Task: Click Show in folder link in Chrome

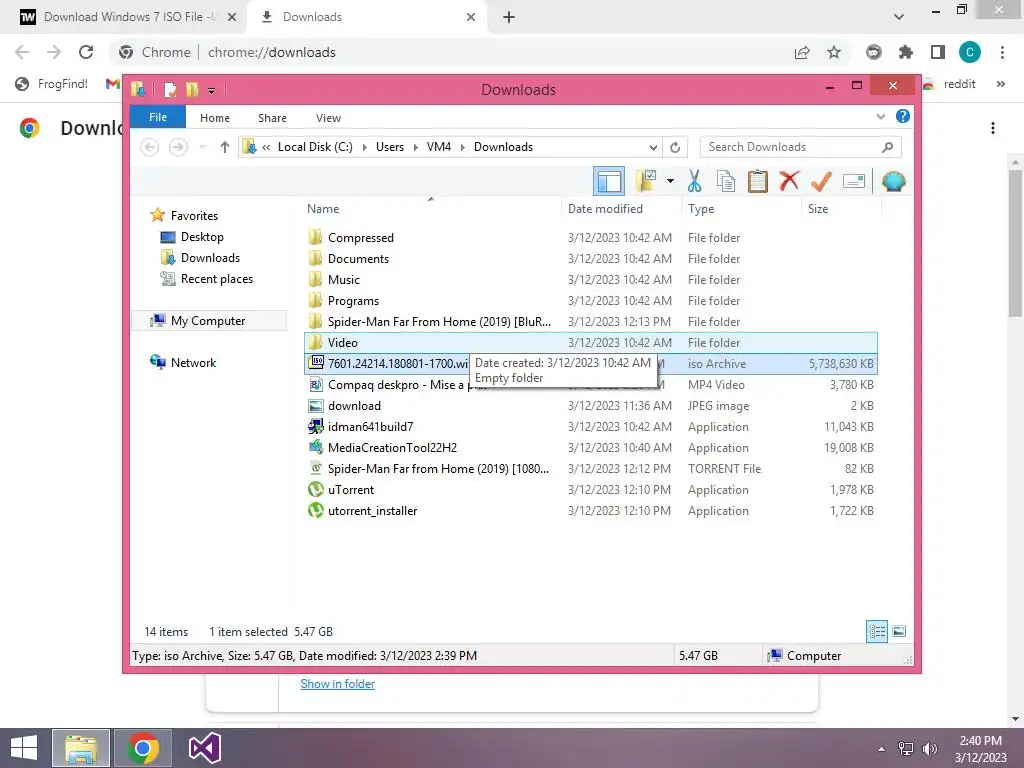Action: 338,684
